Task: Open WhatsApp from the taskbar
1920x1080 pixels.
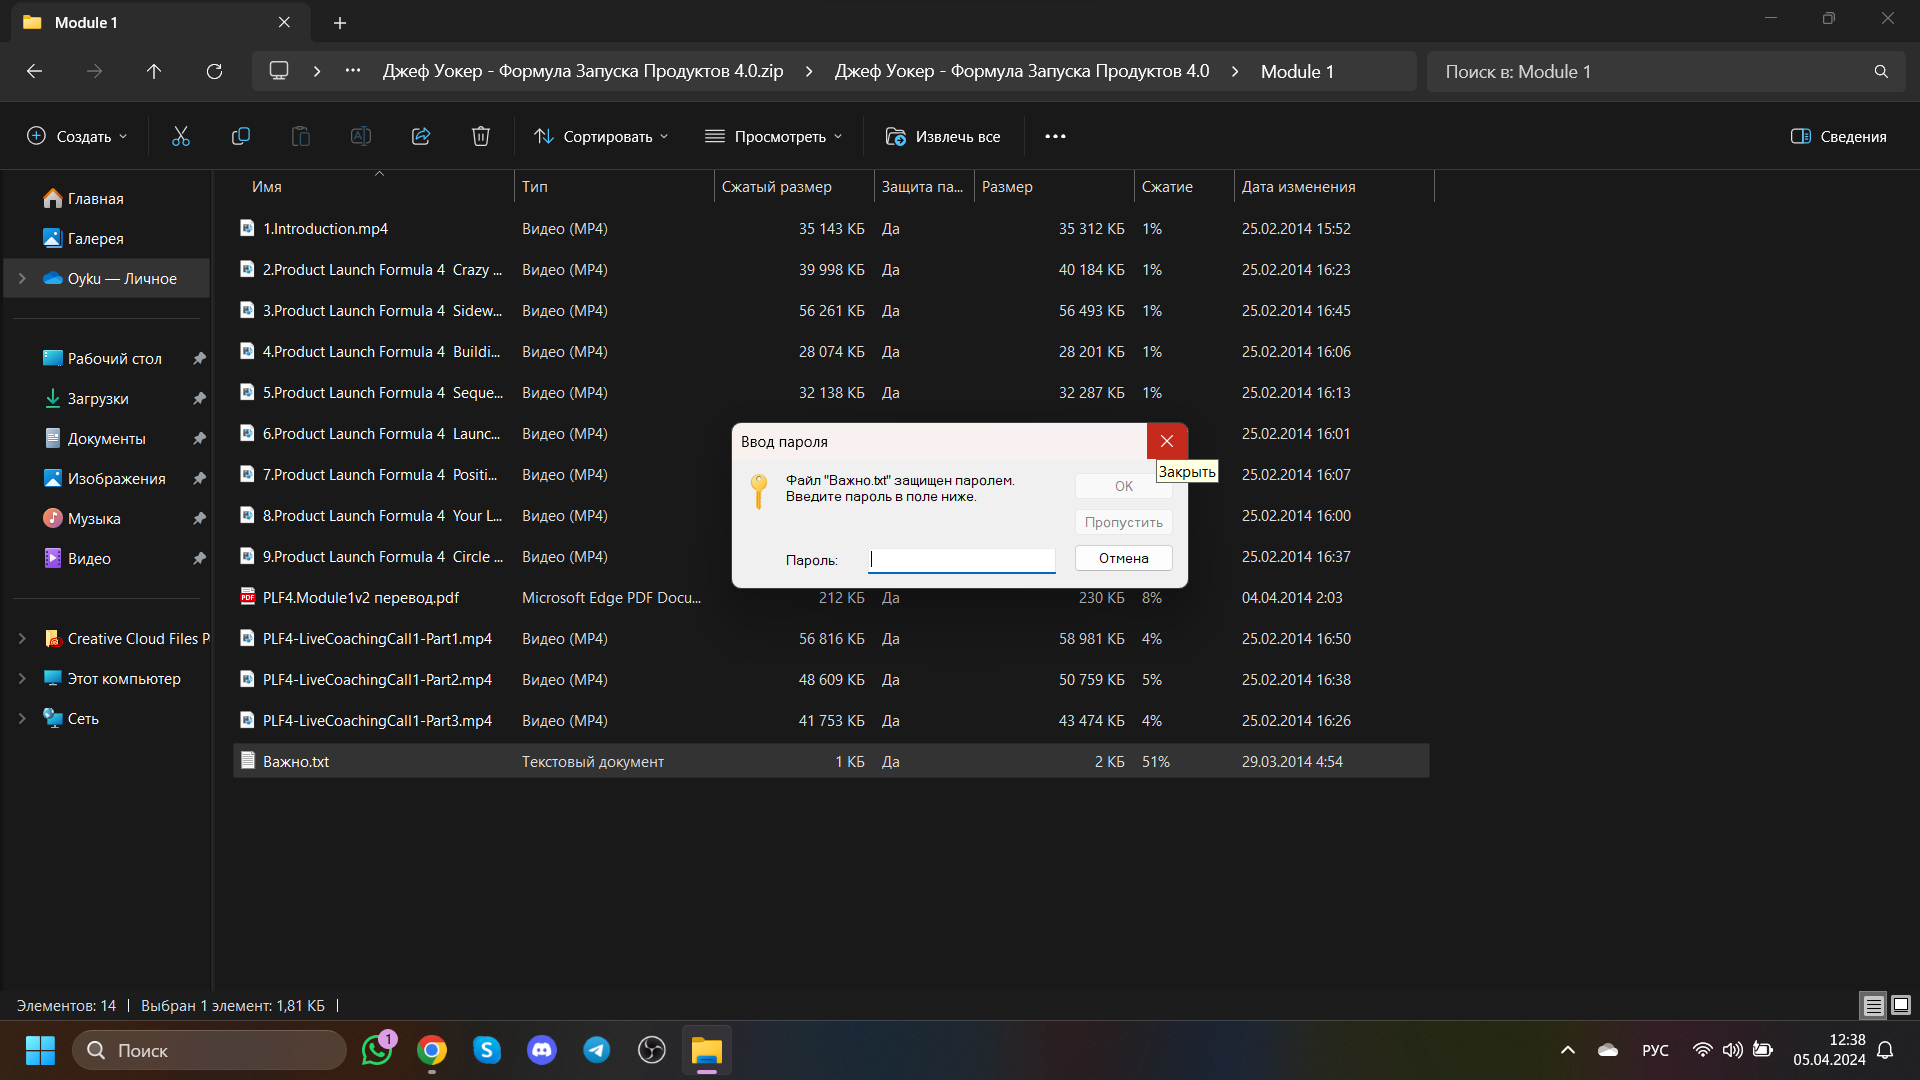Action: point(377,1050)
